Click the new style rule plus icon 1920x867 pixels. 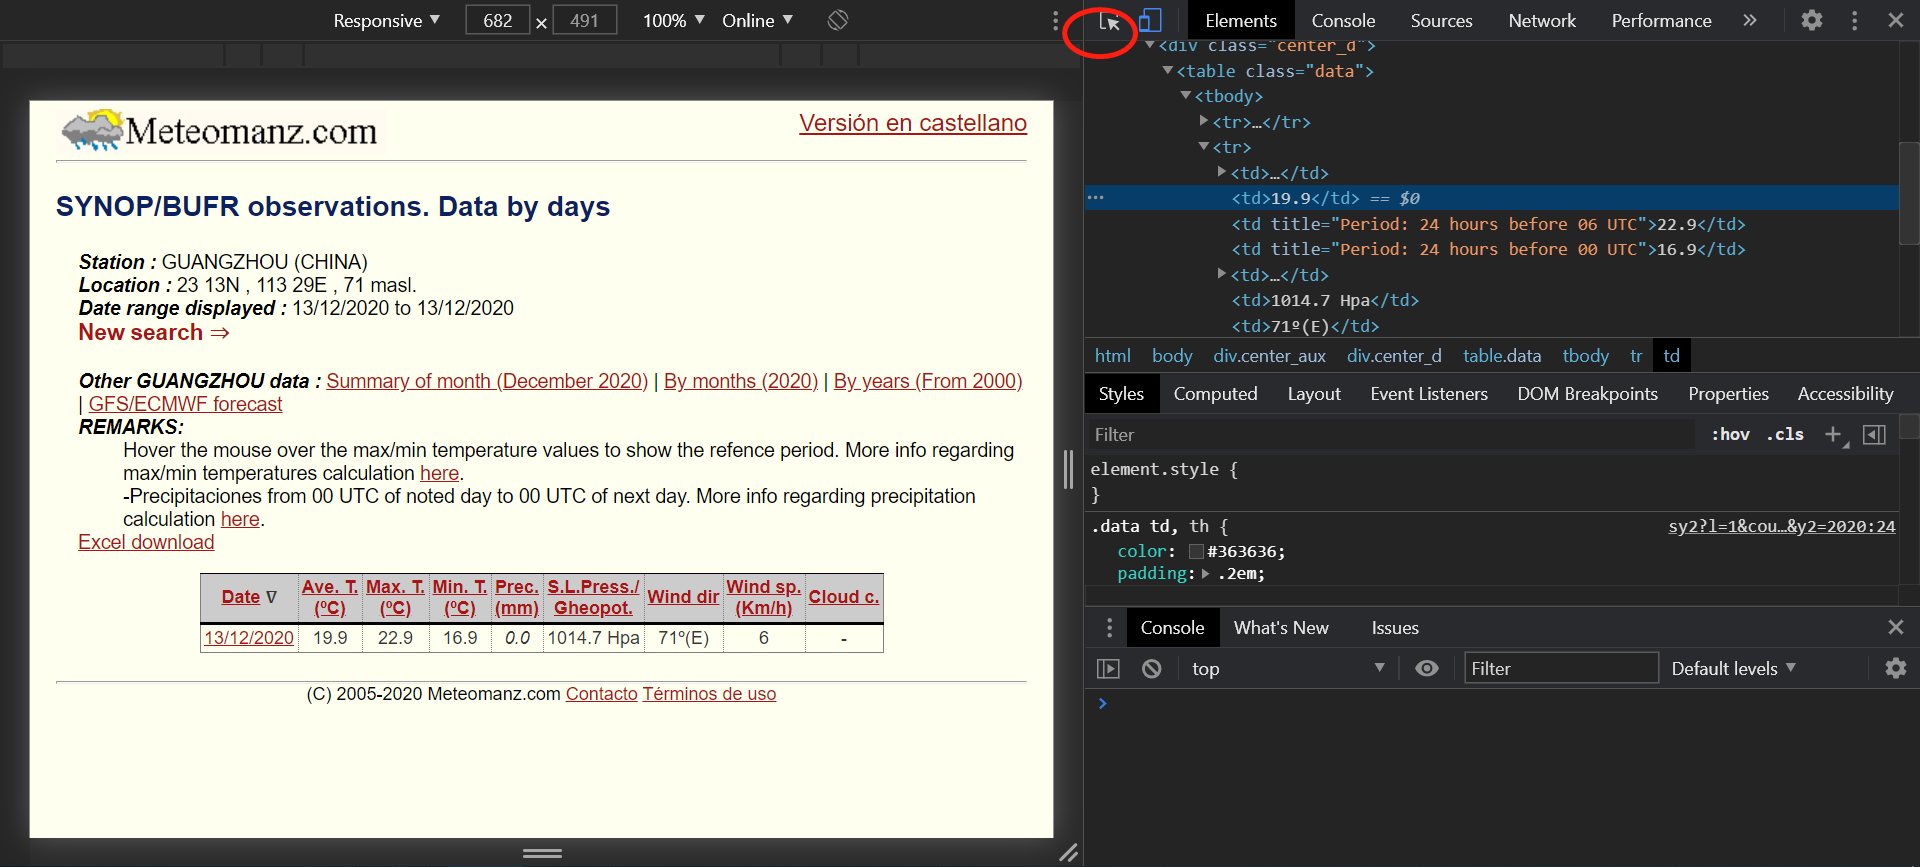coord(1834,434)
